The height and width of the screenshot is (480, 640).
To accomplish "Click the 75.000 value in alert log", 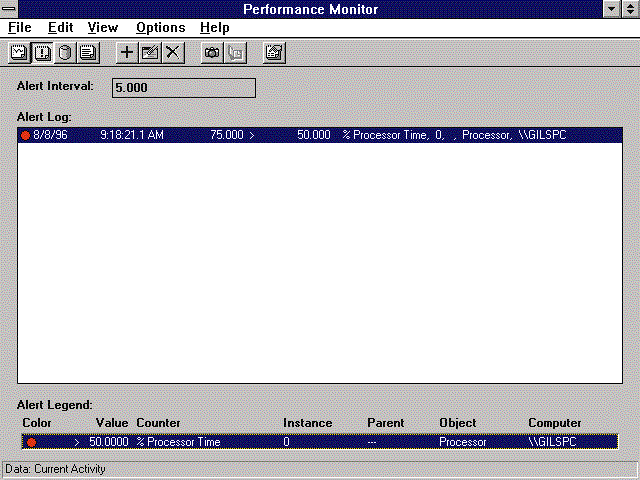I will 227,135.
